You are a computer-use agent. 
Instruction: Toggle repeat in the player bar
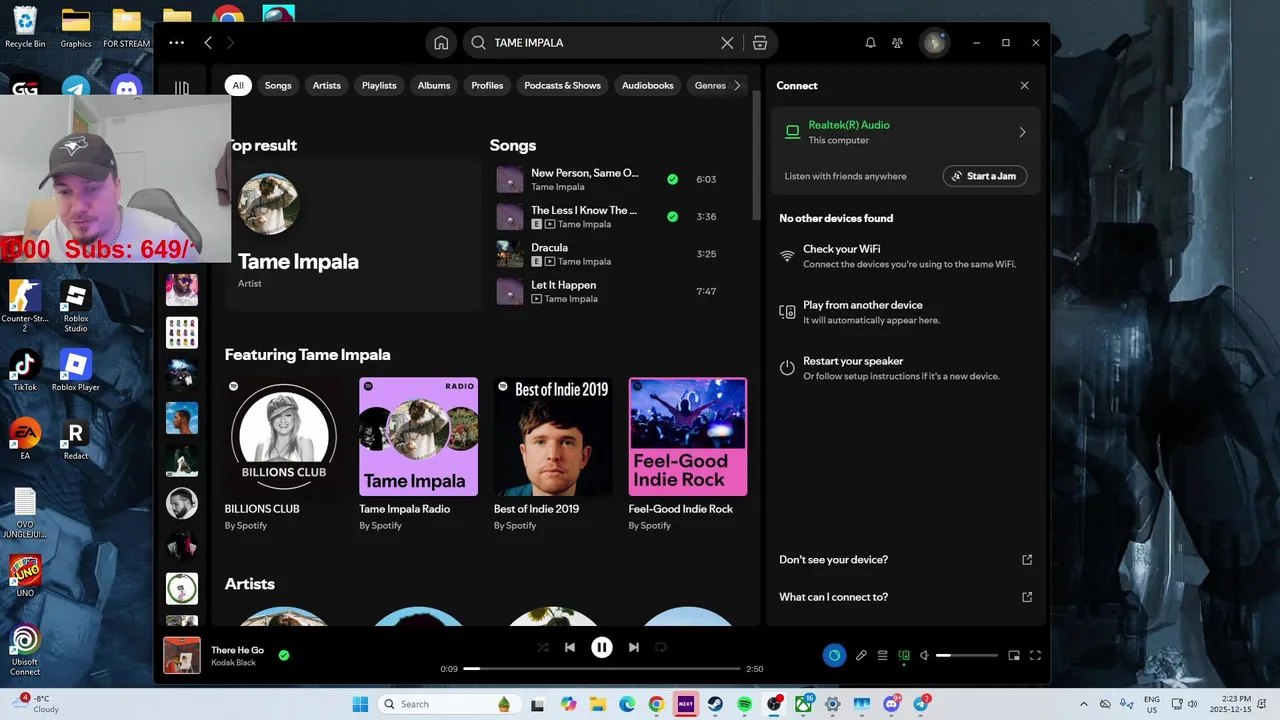661,647
